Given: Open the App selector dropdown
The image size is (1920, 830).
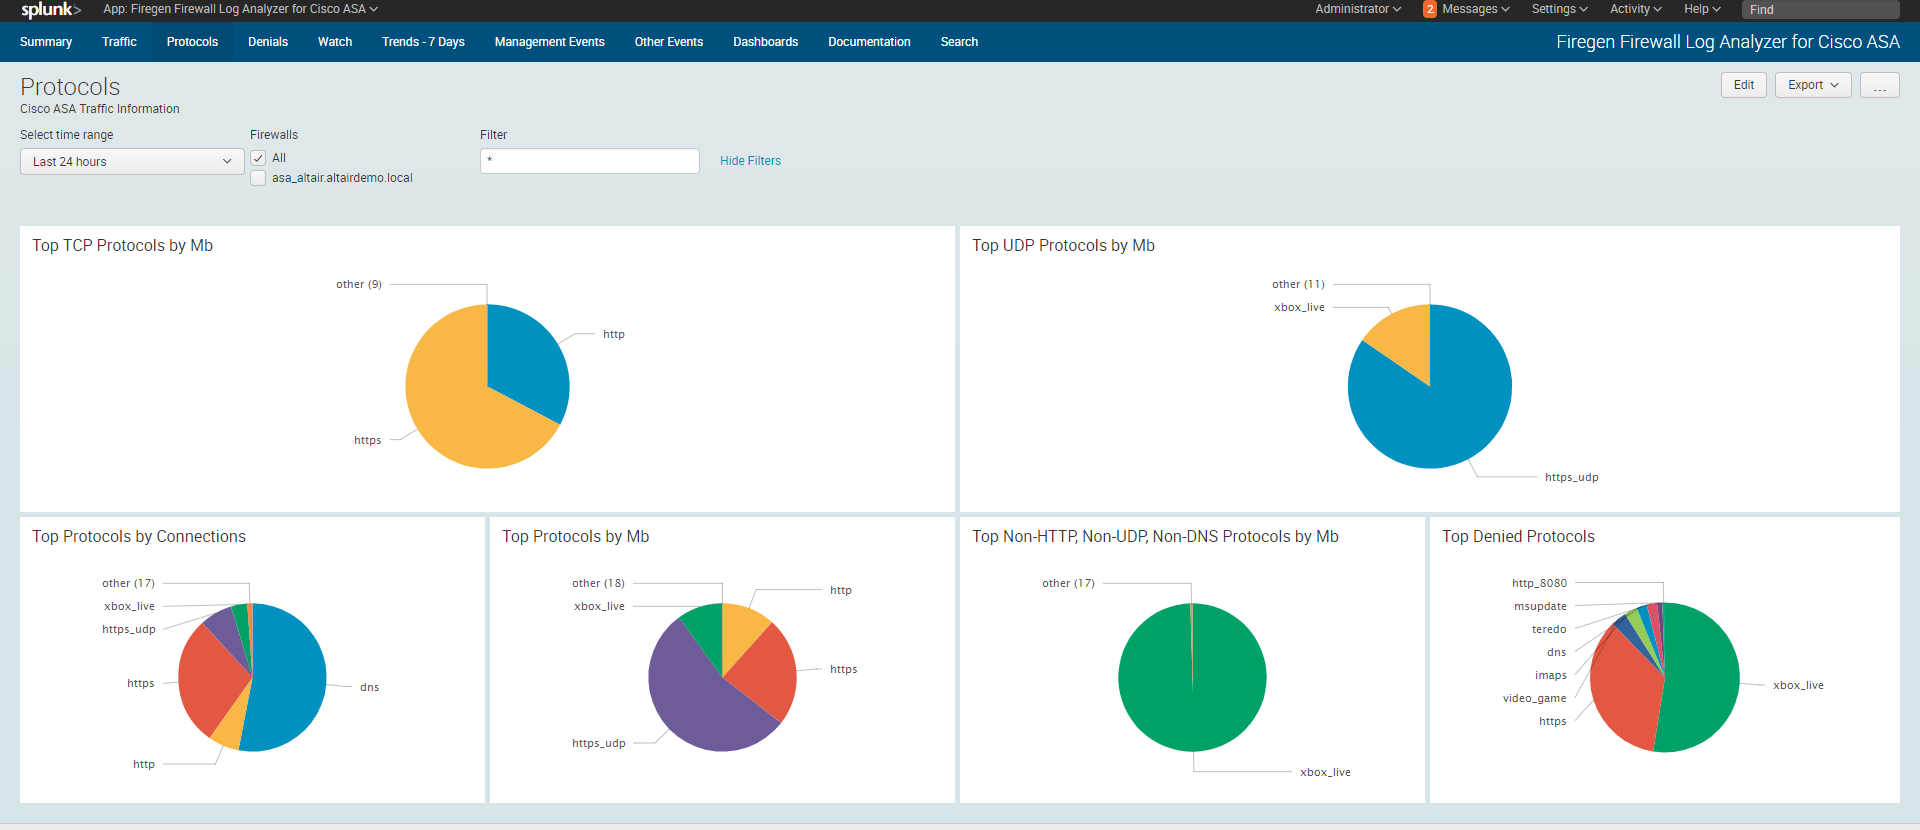Looking at the screenshot, I should pos(240,9).
